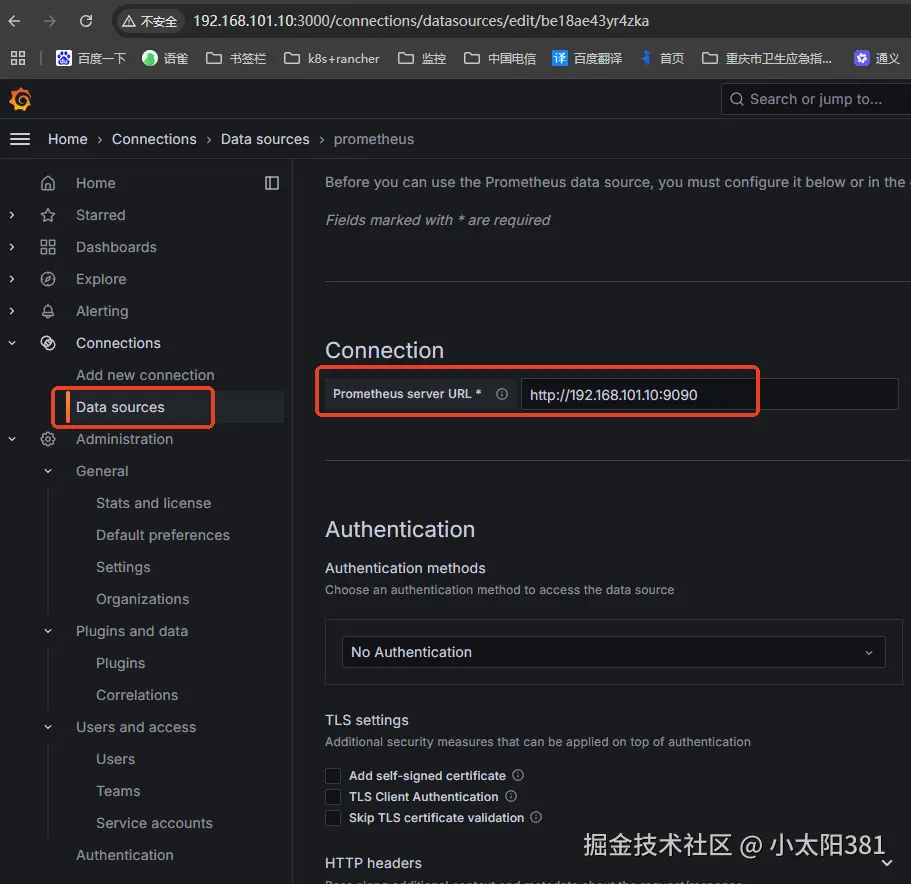Viewport: 911px width, 884px height.
Task: Open the 百度一下 bookmark
Action: [91, 58]
